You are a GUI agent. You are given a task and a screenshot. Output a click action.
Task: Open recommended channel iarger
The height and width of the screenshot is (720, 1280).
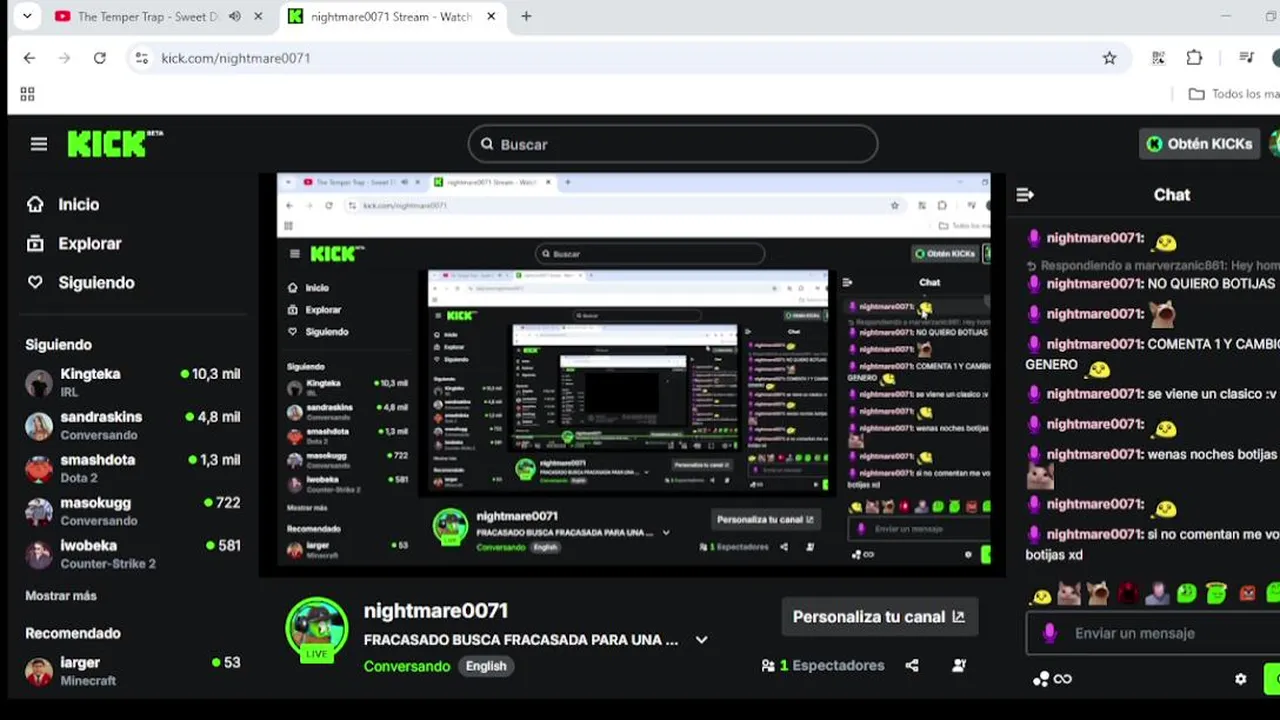[133, 671]
